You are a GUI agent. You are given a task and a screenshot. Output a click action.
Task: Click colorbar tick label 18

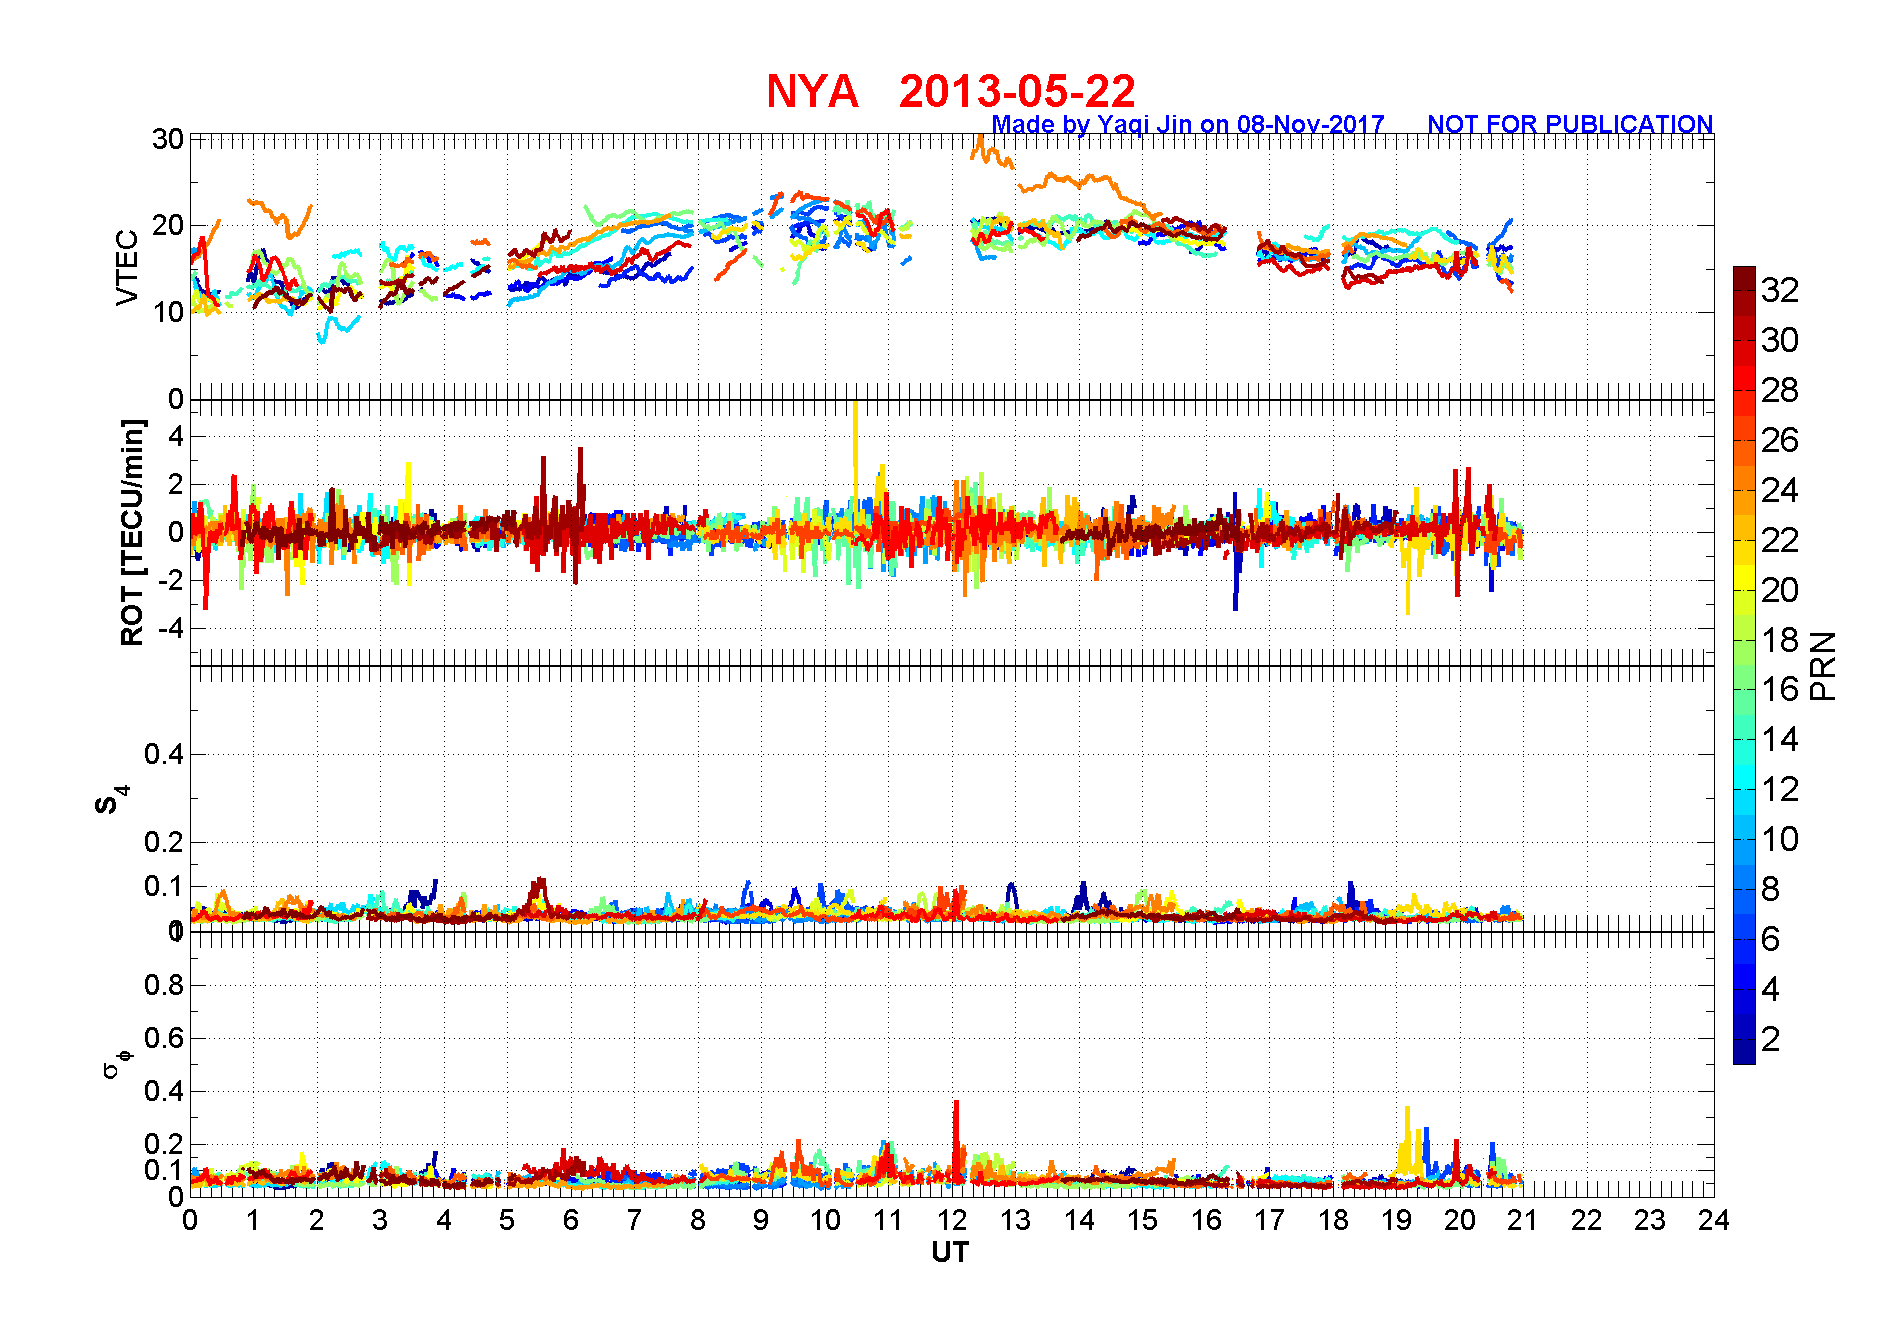(1780, 640)
